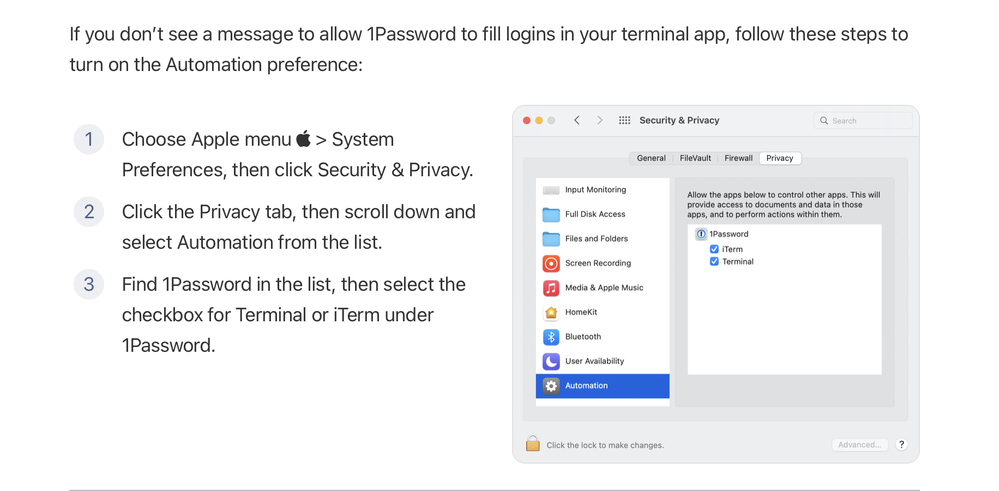999x491 pixels.
Task: Click the Screen Recording icon
Action: [551, 263]
